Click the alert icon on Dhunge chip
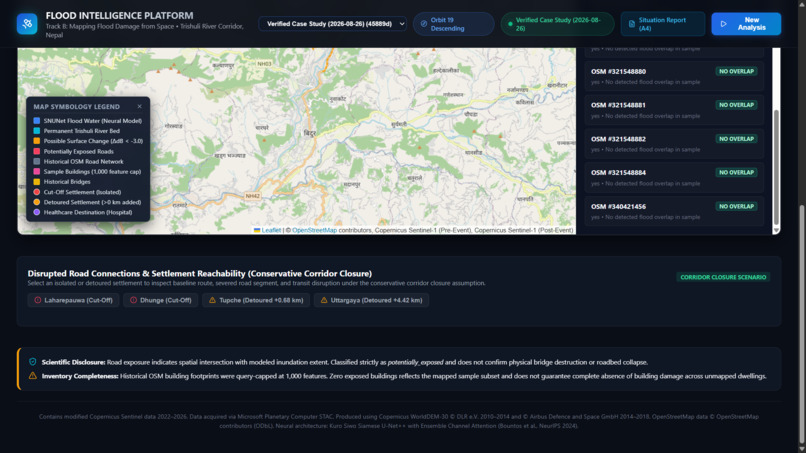806x453 pixels. click(x=133, y=300)
